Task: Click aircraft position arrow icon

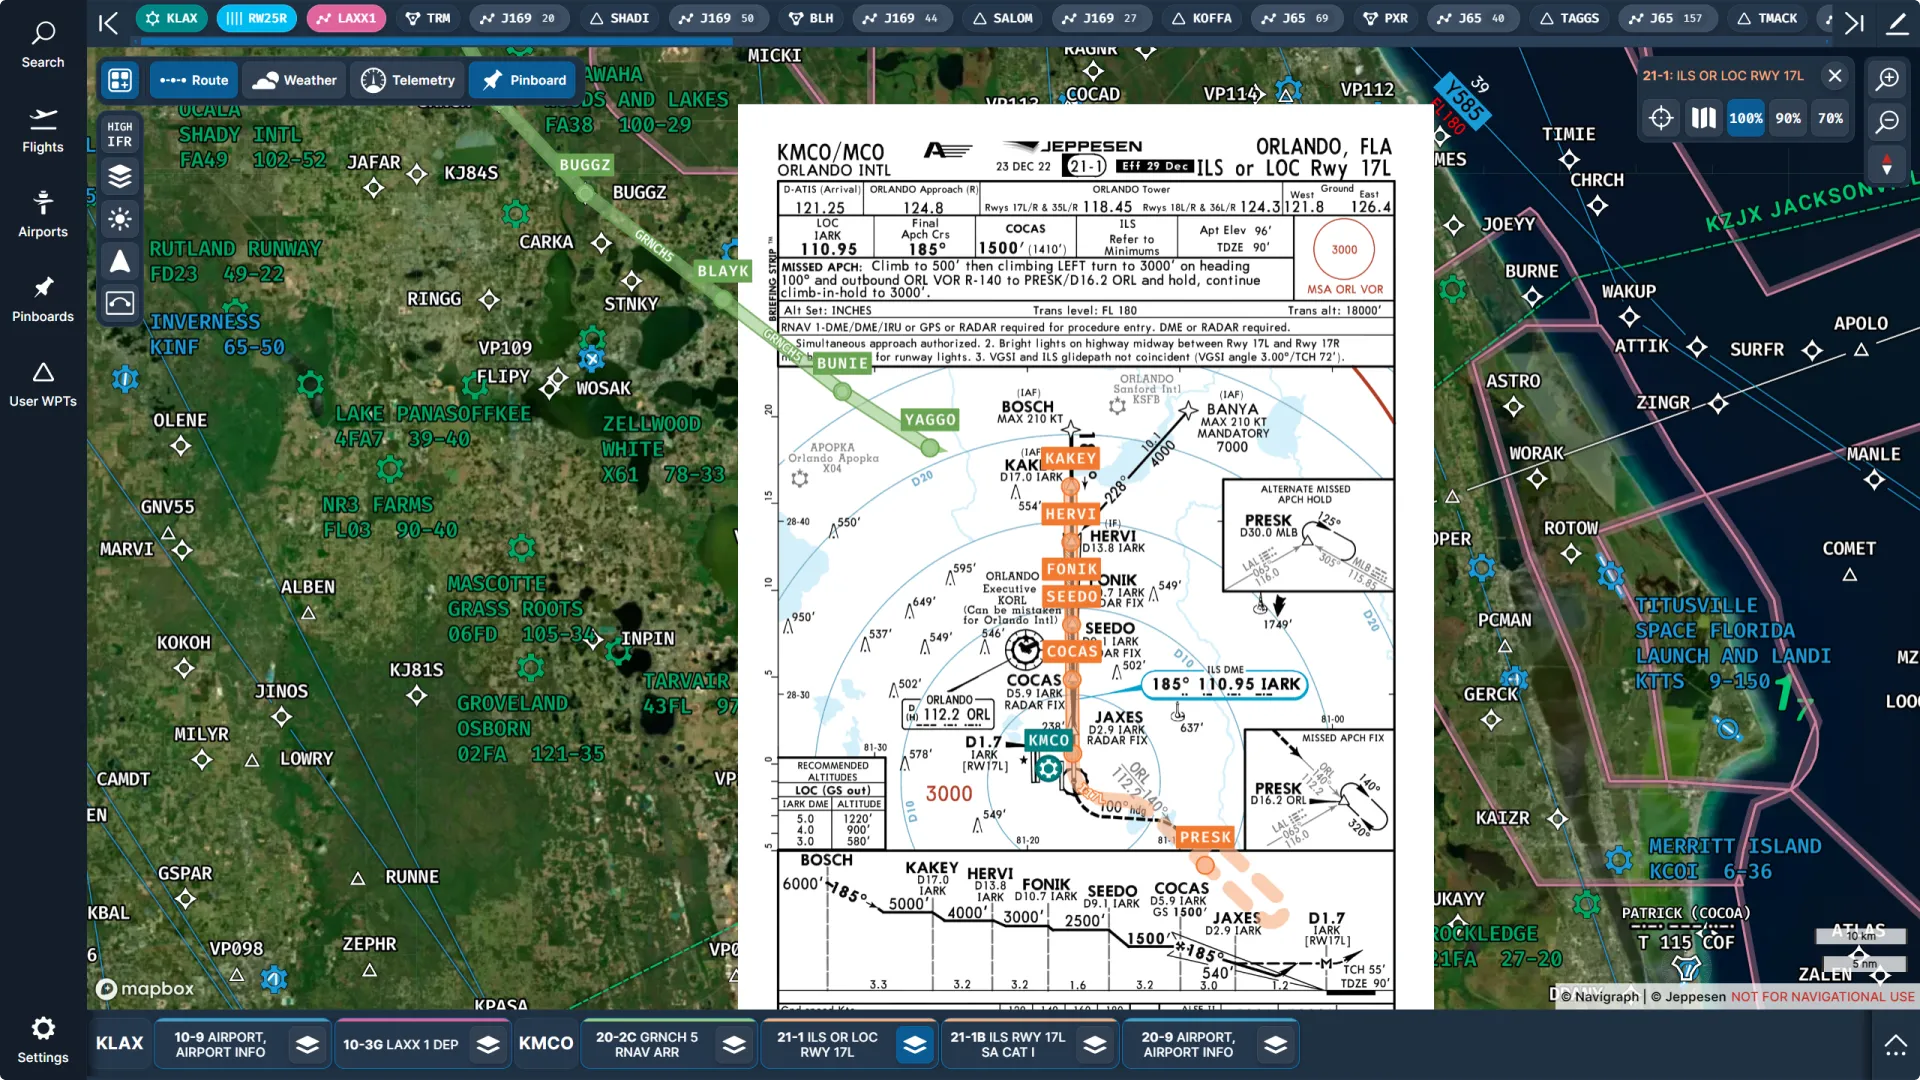Action: (x=120, y=261)
